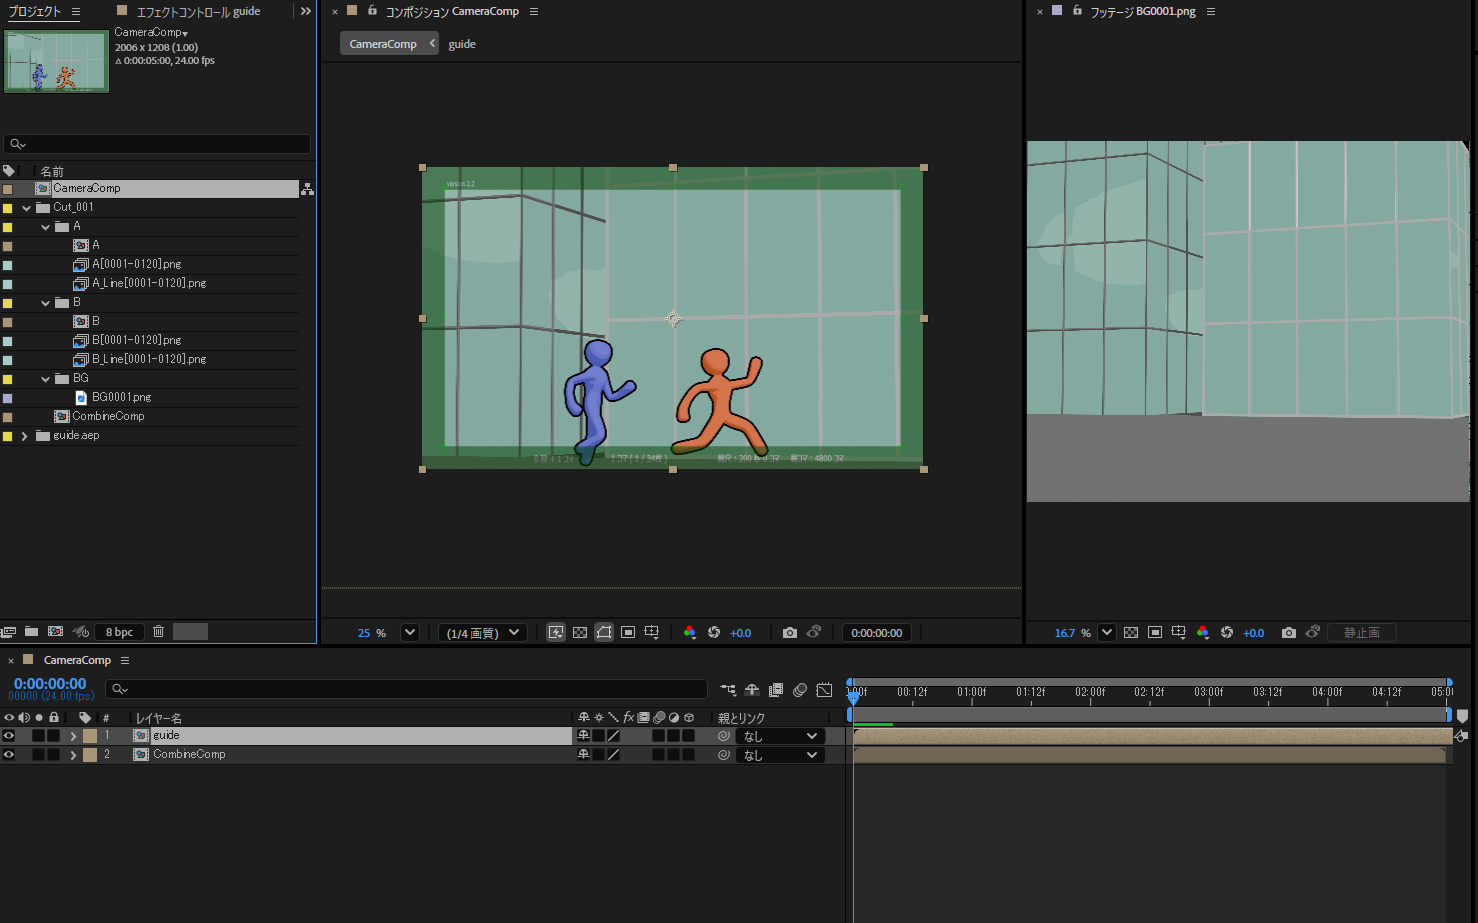Switch to the エフェクトコントロール guide tab
The image size is (1478, 923).
pyautogui.click(x=197, y=12)
